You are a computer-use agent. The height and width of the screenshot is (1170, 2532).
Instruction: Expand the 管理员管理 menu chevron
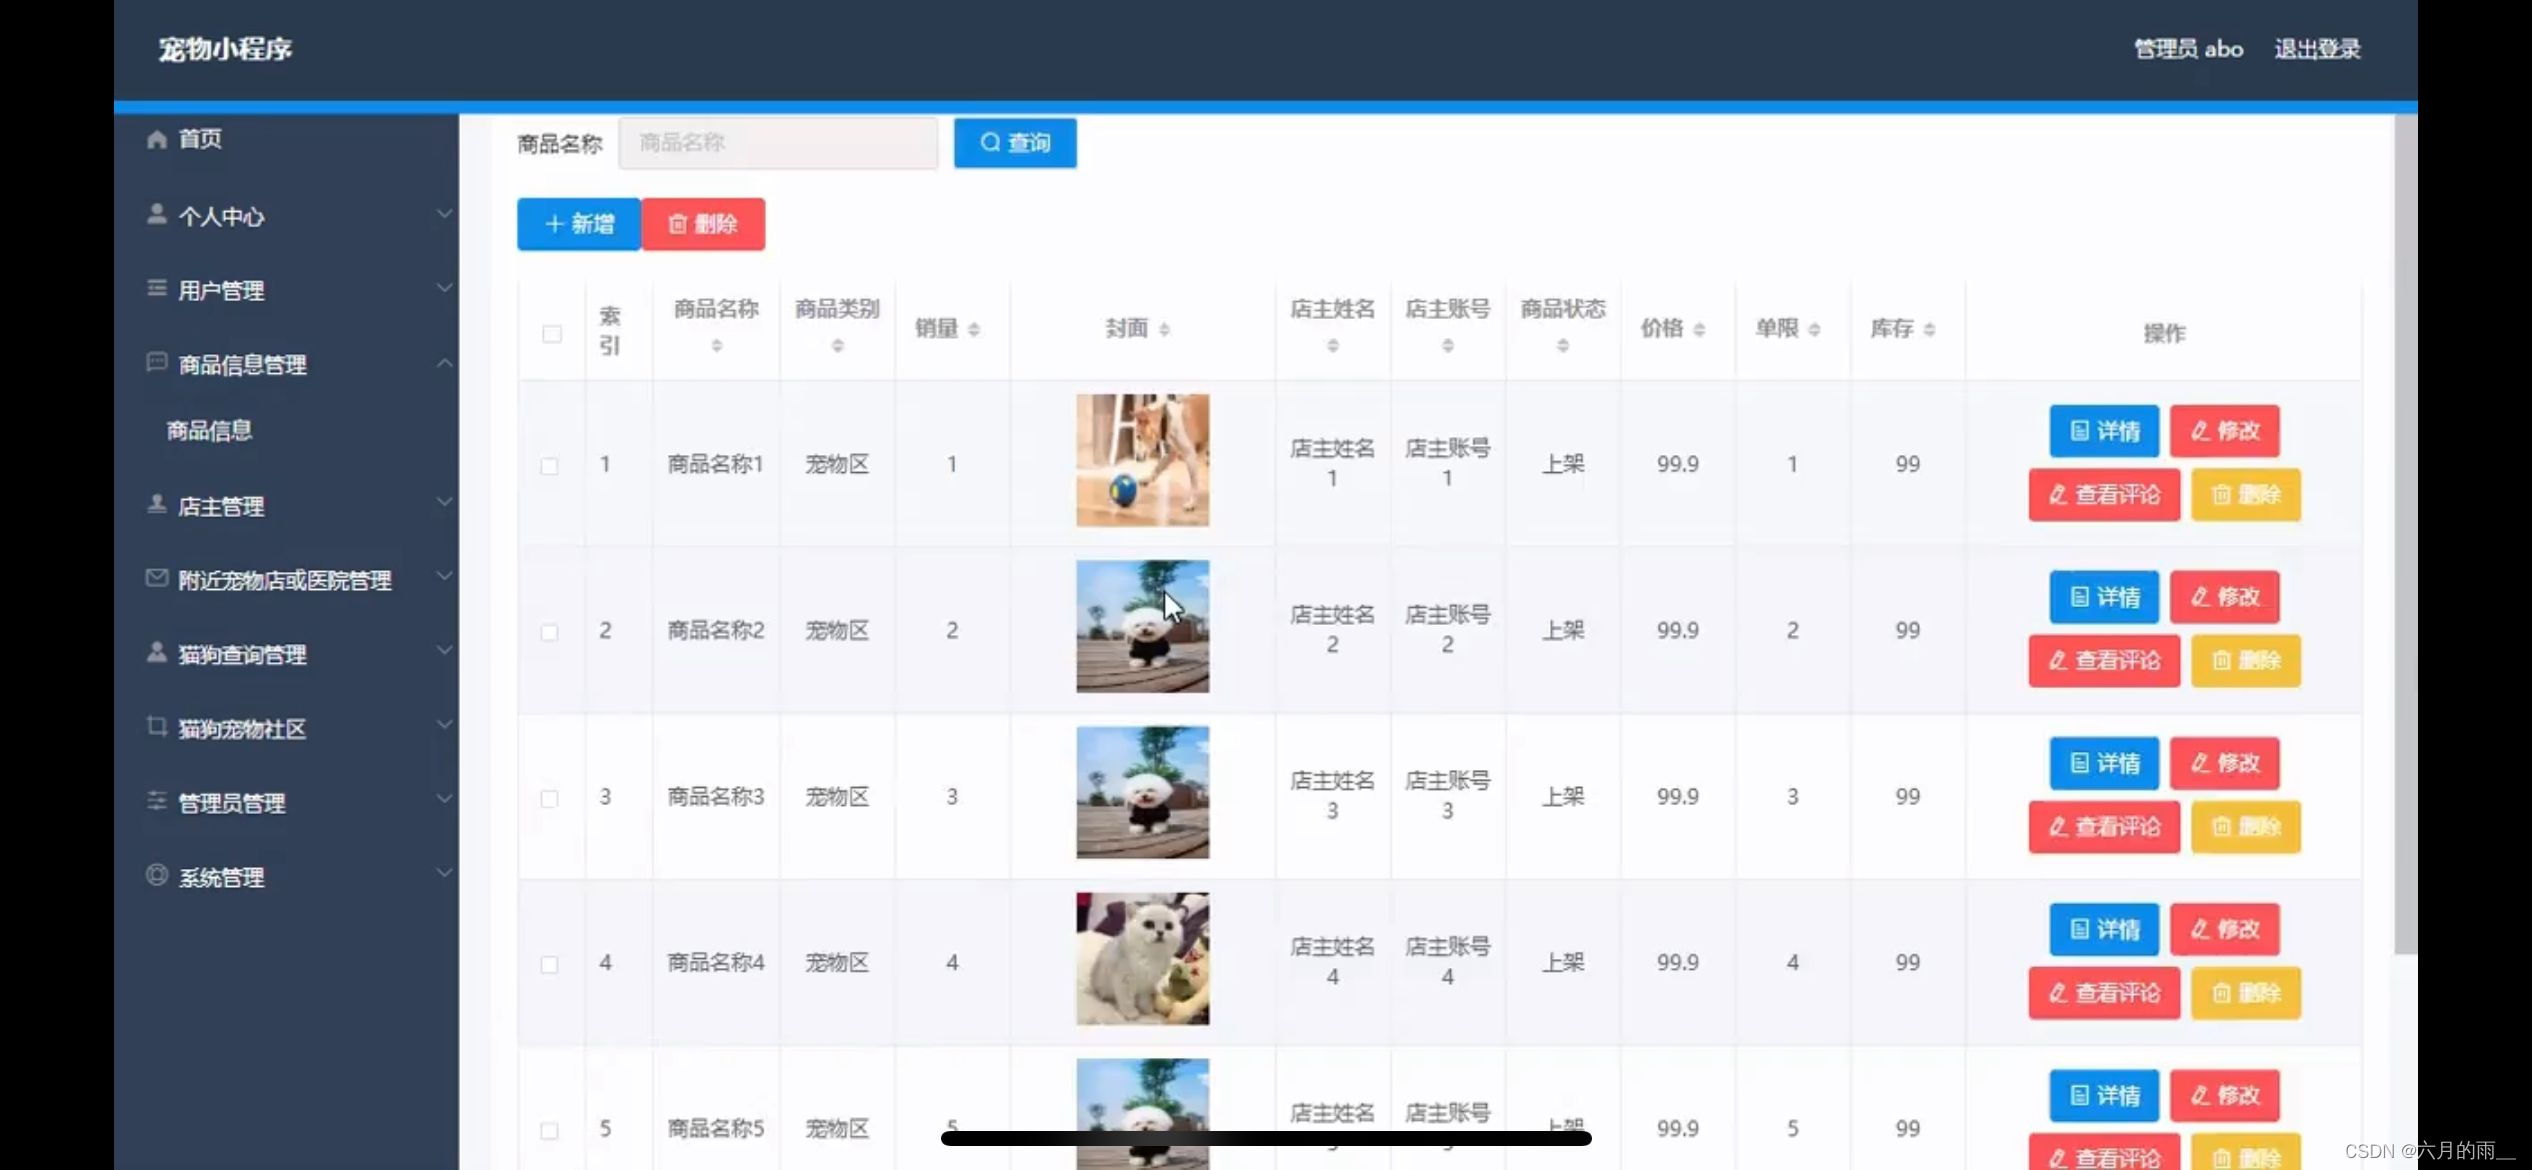pos(444,799)
